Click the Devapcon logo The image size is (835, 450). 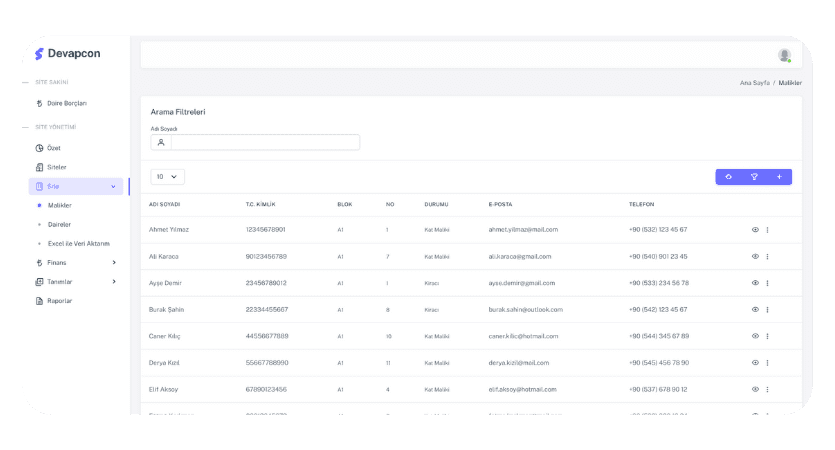pos(67,54)
